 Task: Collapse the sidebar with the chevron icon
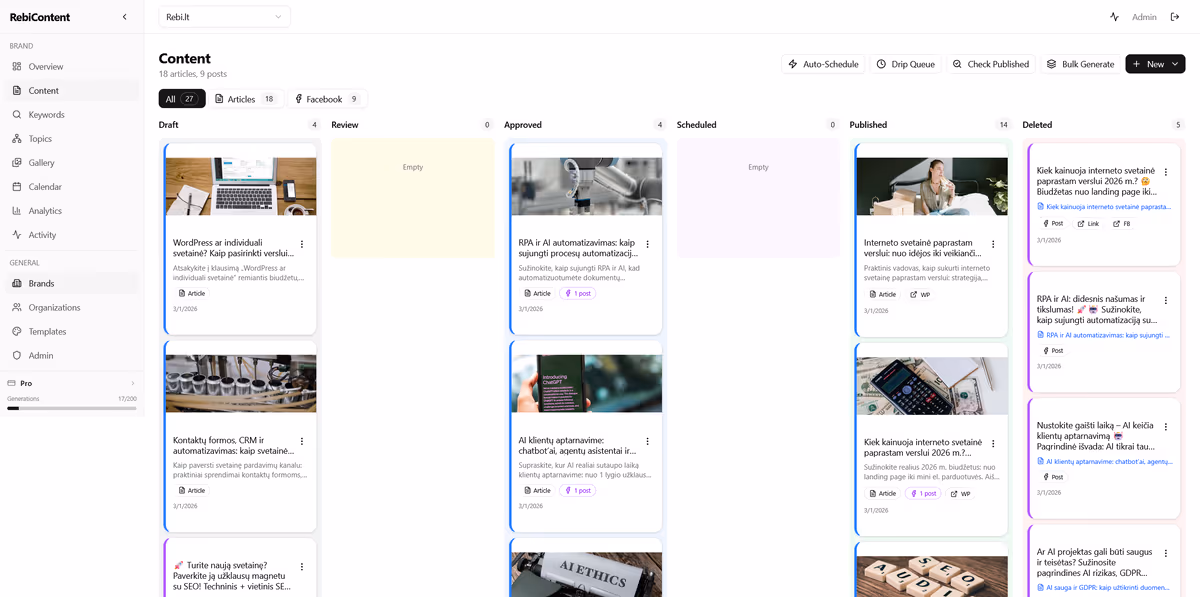(124, 17)
